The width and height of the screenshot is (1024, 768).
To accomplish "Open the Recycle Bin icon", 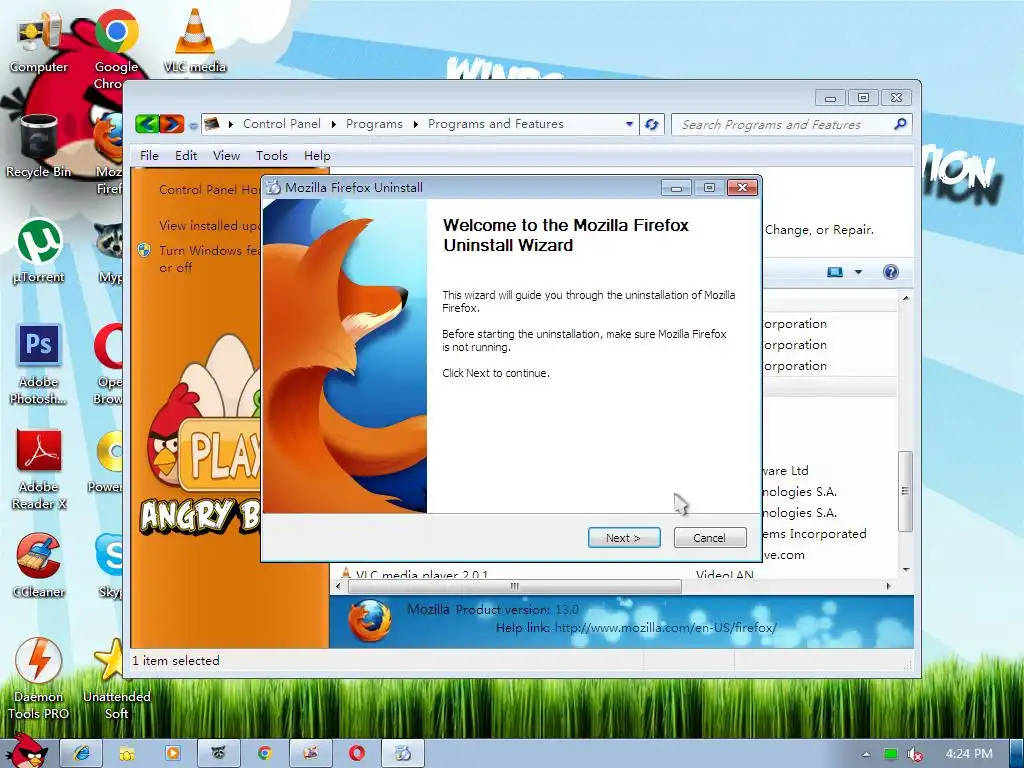I will tap(39, 147).
